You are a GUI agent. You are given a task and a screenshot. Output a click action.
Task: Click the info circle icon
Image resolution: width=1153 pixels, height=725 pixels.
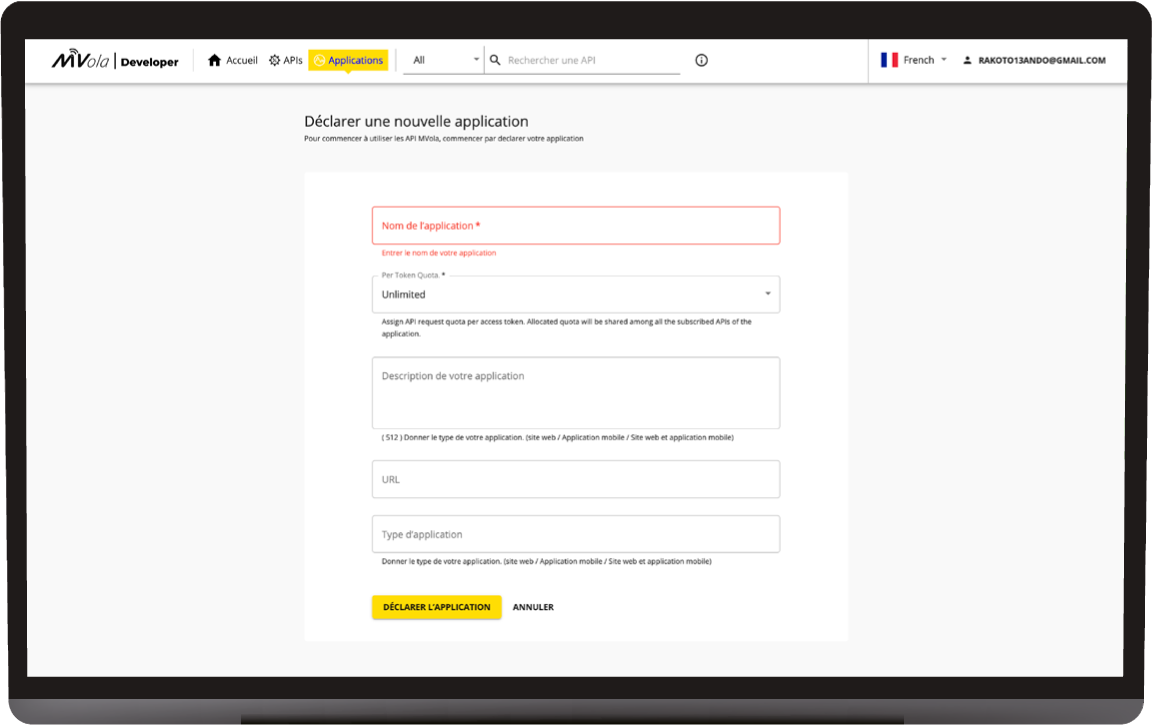701,60
